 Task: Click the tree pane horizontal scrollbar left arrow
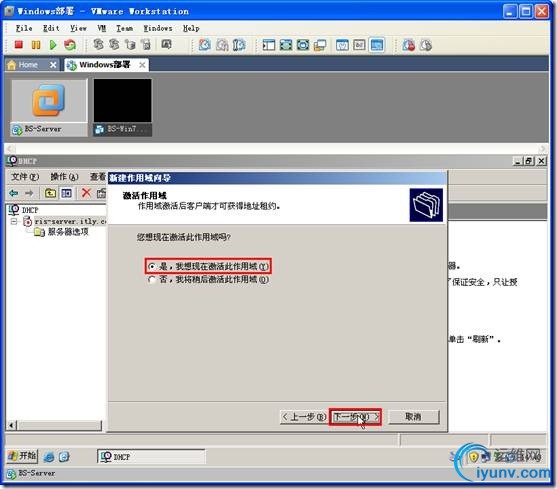click(x=11, y=425)
